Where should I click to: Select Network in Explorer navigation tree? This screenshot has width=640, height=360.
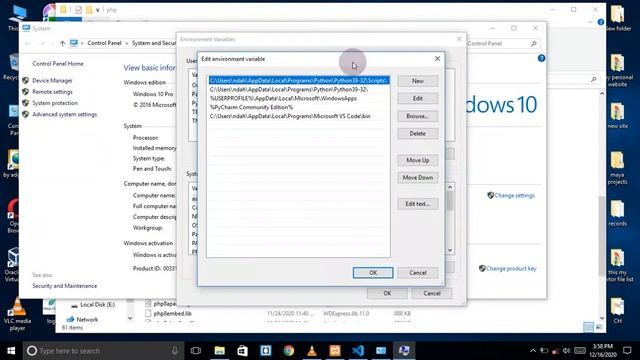click(x=87, y=319)
